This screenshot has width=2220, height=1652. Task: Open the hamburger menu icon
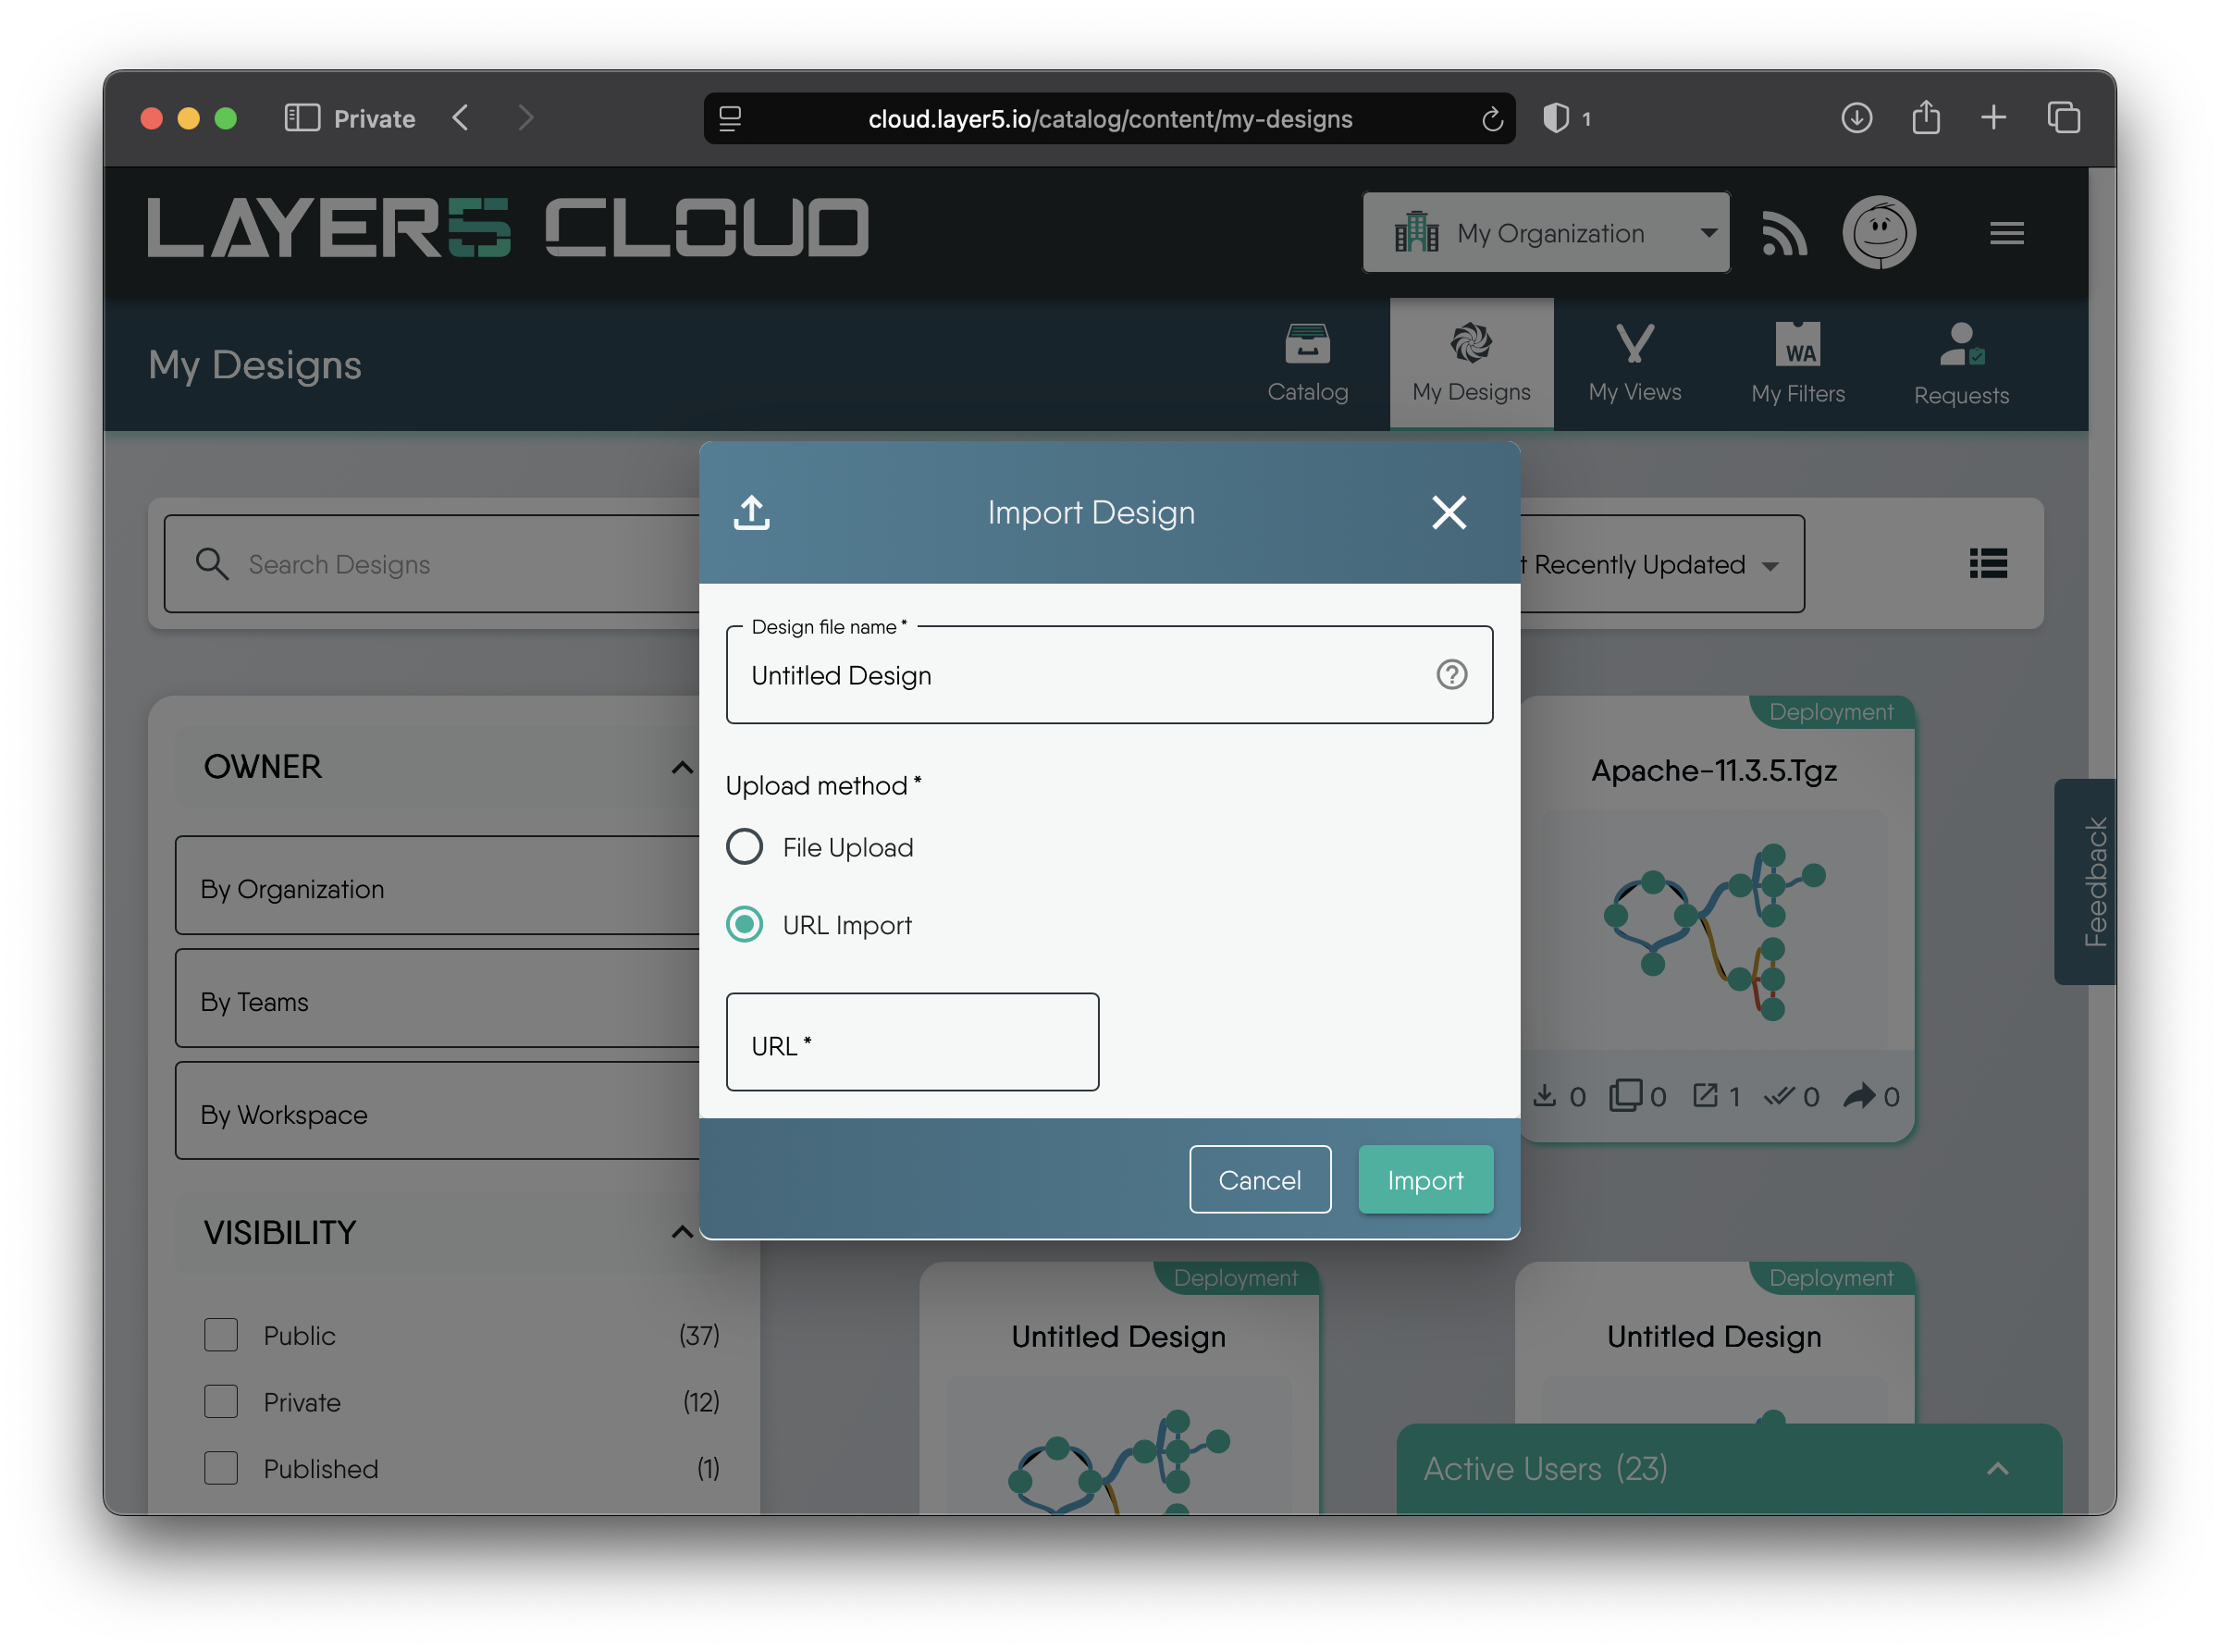click(2006, 233)
